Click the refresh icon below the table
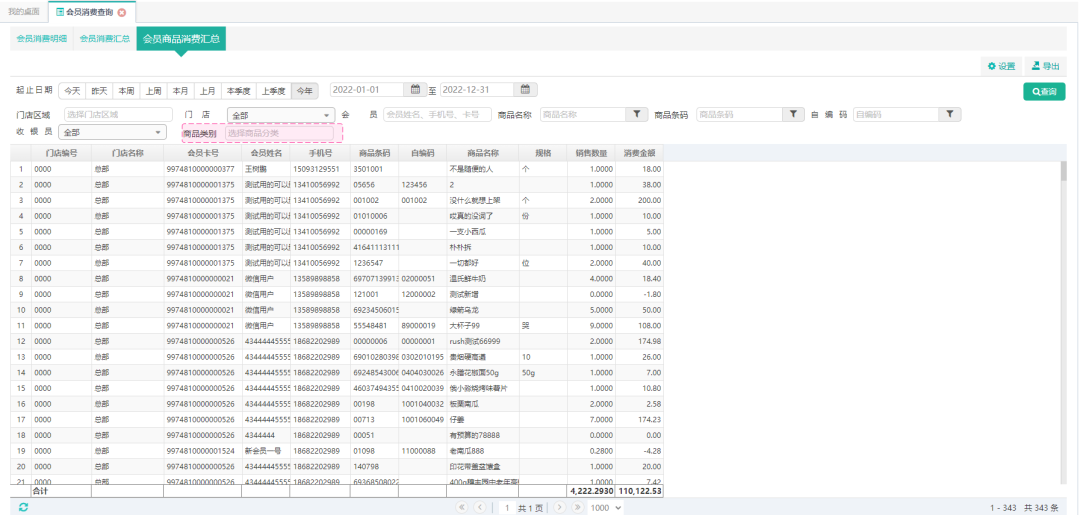 tap(23, 508)
